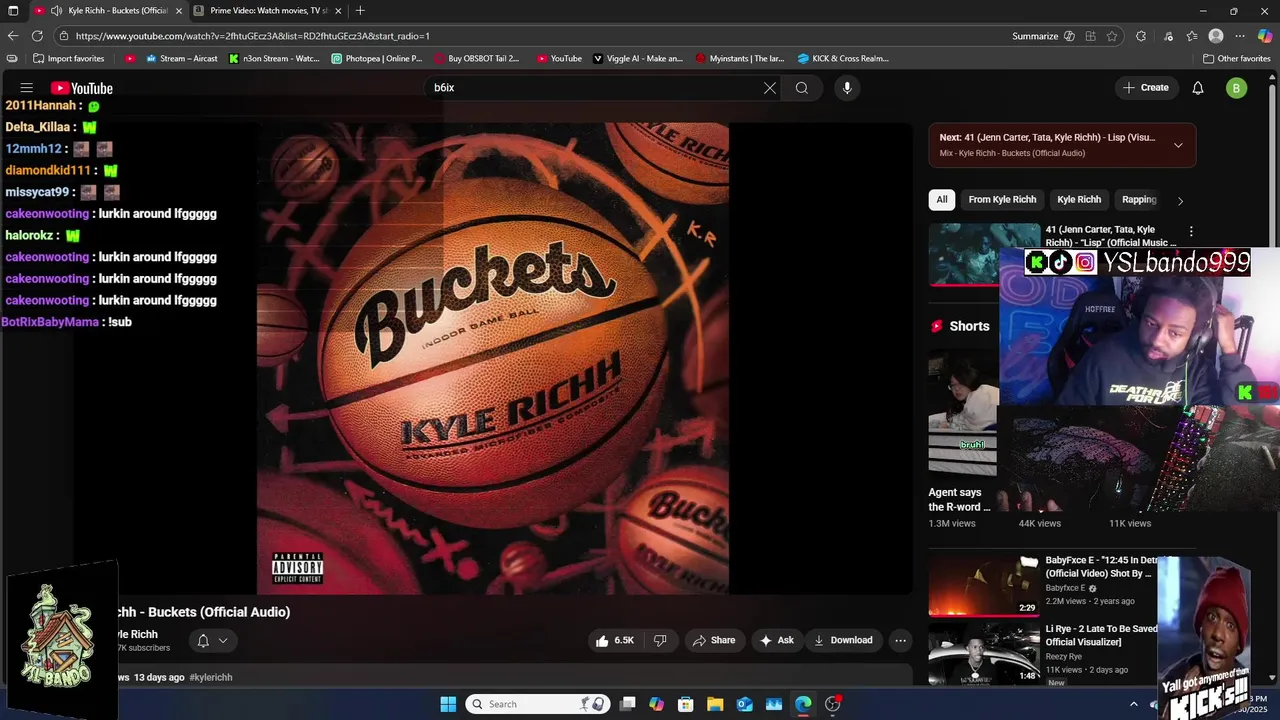Open the action menu for the 41 Lisp video
The image size is (1280, 720).
click(1190, 232)
